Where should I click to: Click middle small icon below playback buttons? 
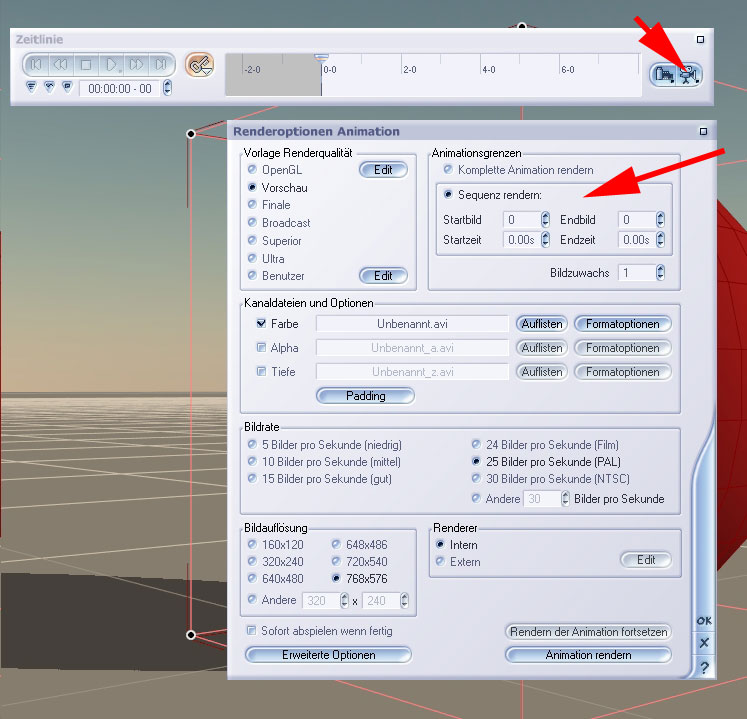click(50, 87)
